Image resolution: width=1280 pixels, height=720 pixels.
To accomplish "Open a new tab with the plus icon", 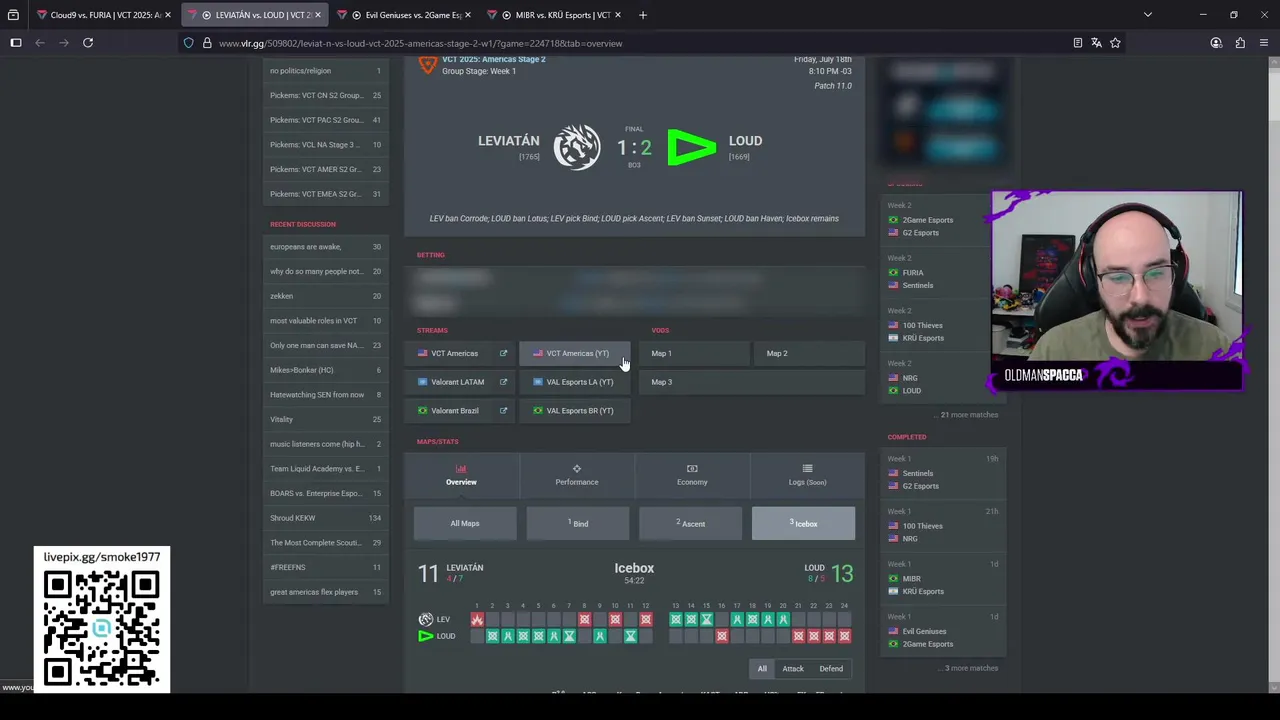I will coord(643,15).
